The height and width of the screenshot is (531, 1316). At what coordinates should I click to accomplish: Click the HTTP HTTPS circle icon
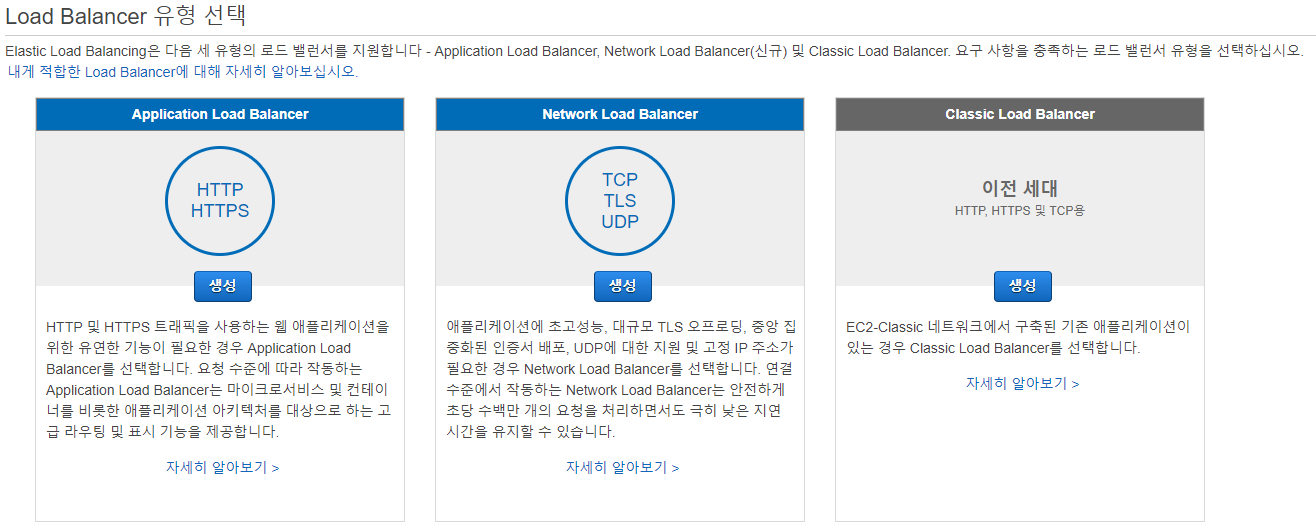pos(220,200)
